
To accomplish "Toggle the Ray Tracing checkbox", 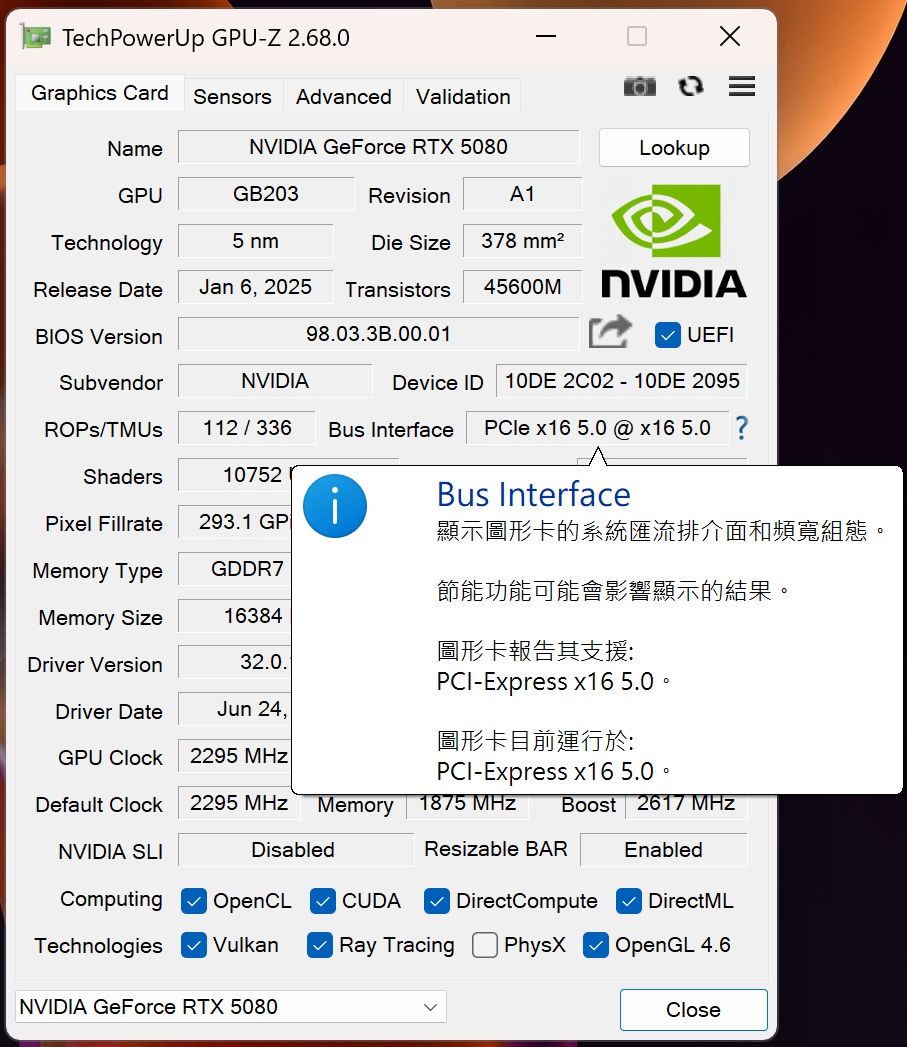I will 320,946.
